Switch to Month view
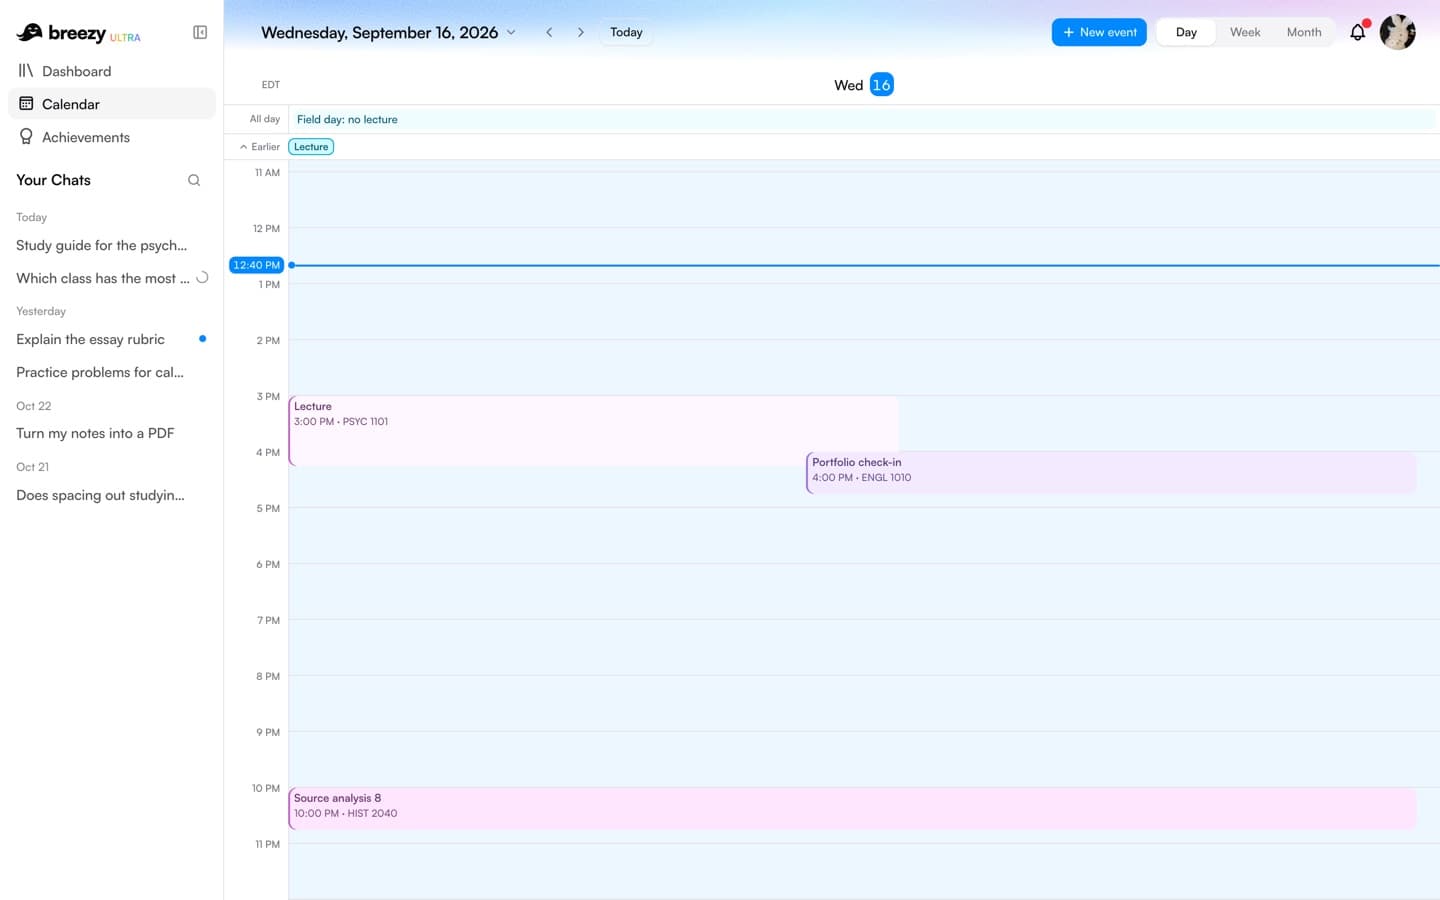The width and height of the screenshot is (1440, 900). [x=1304, y=32]
